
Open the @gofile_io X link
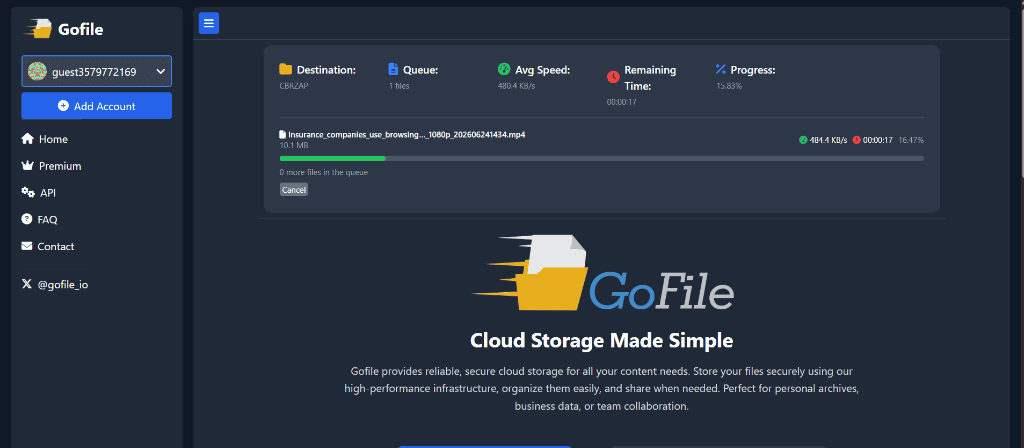(55, 285)
